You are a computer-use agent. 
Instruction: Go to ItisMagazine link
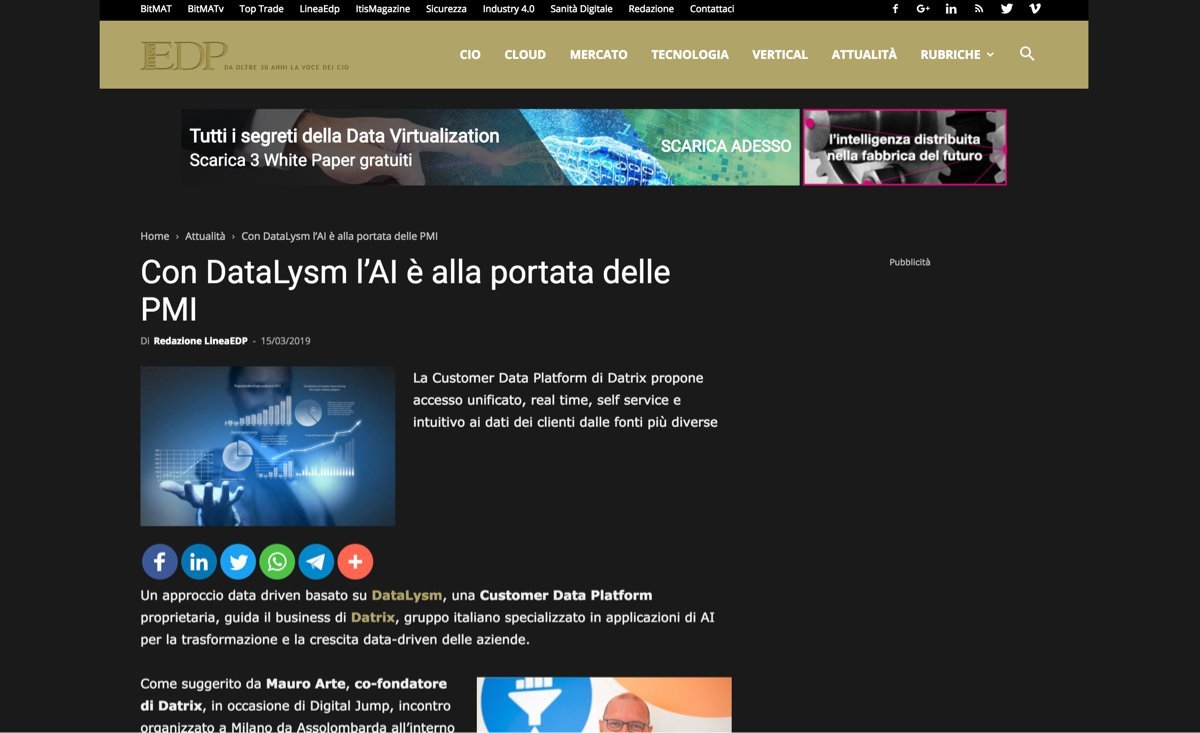pos(382,9)
